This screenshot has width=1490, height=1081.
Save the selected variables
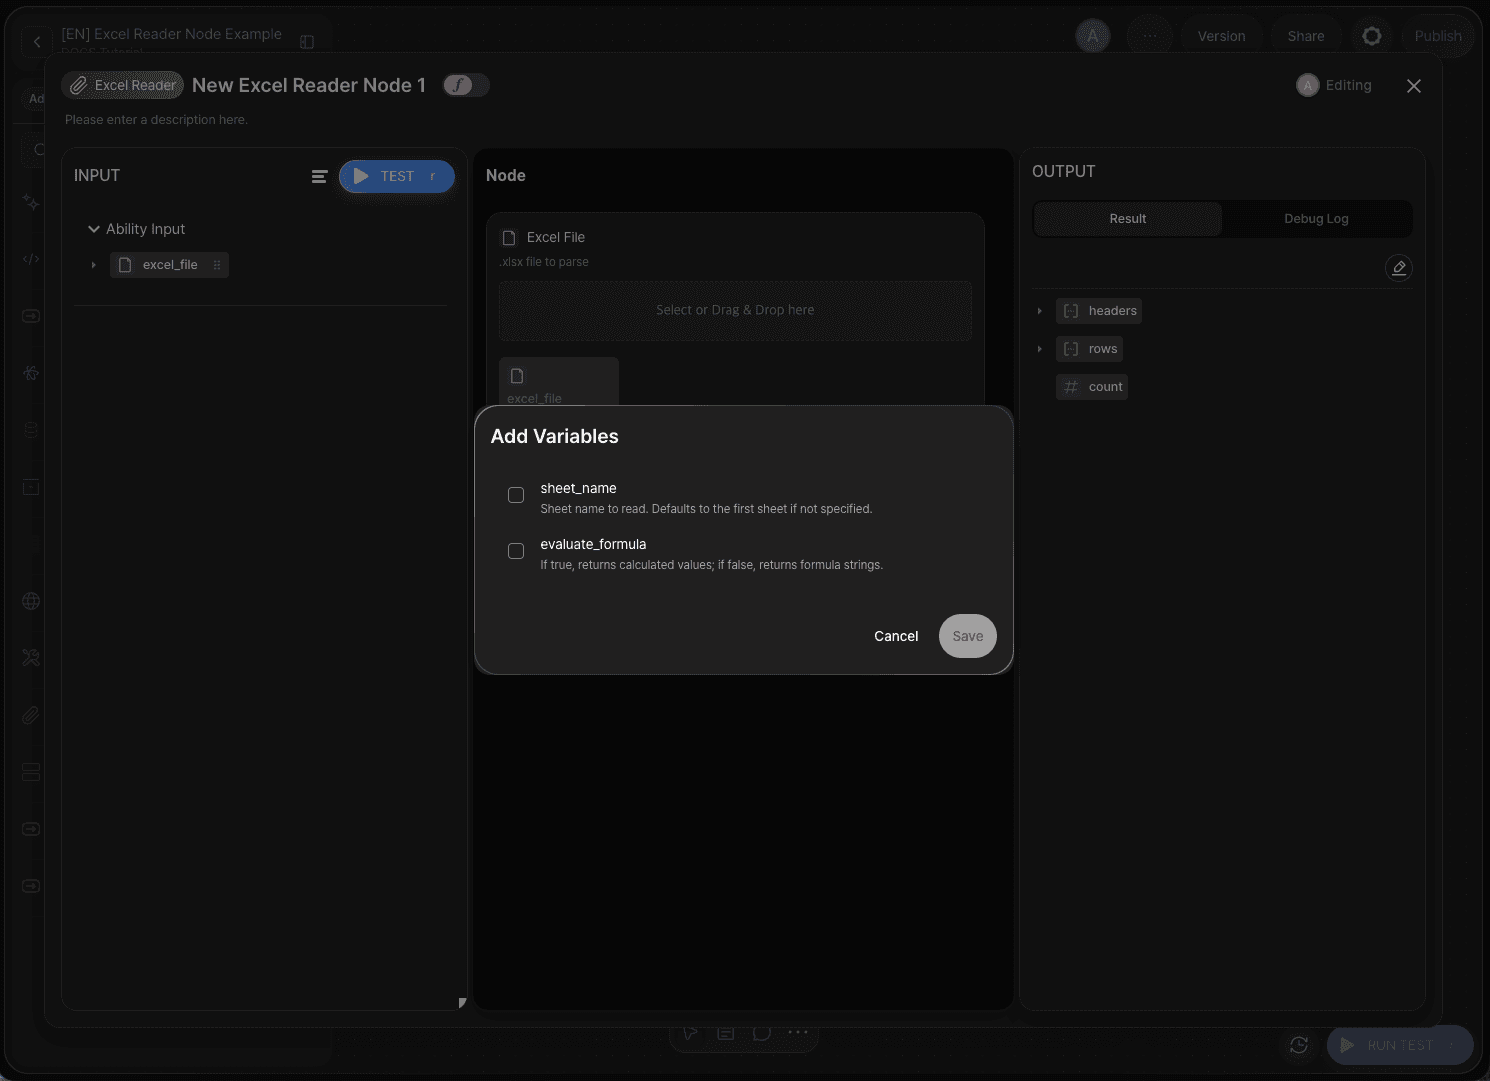click(x=968, y=636)
